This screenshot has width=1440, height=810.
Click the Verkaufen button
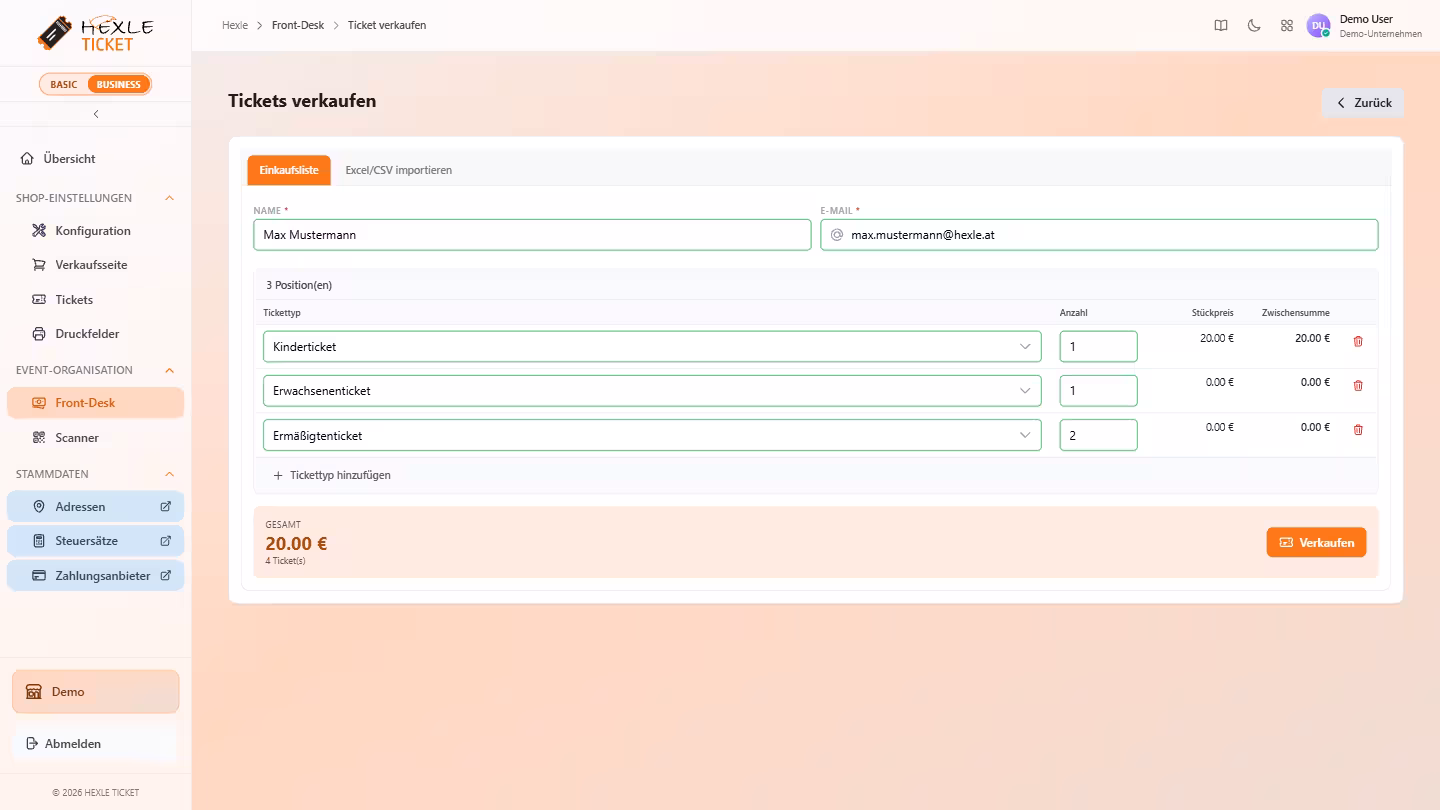pyautogui.click(x=1316, y=542)
